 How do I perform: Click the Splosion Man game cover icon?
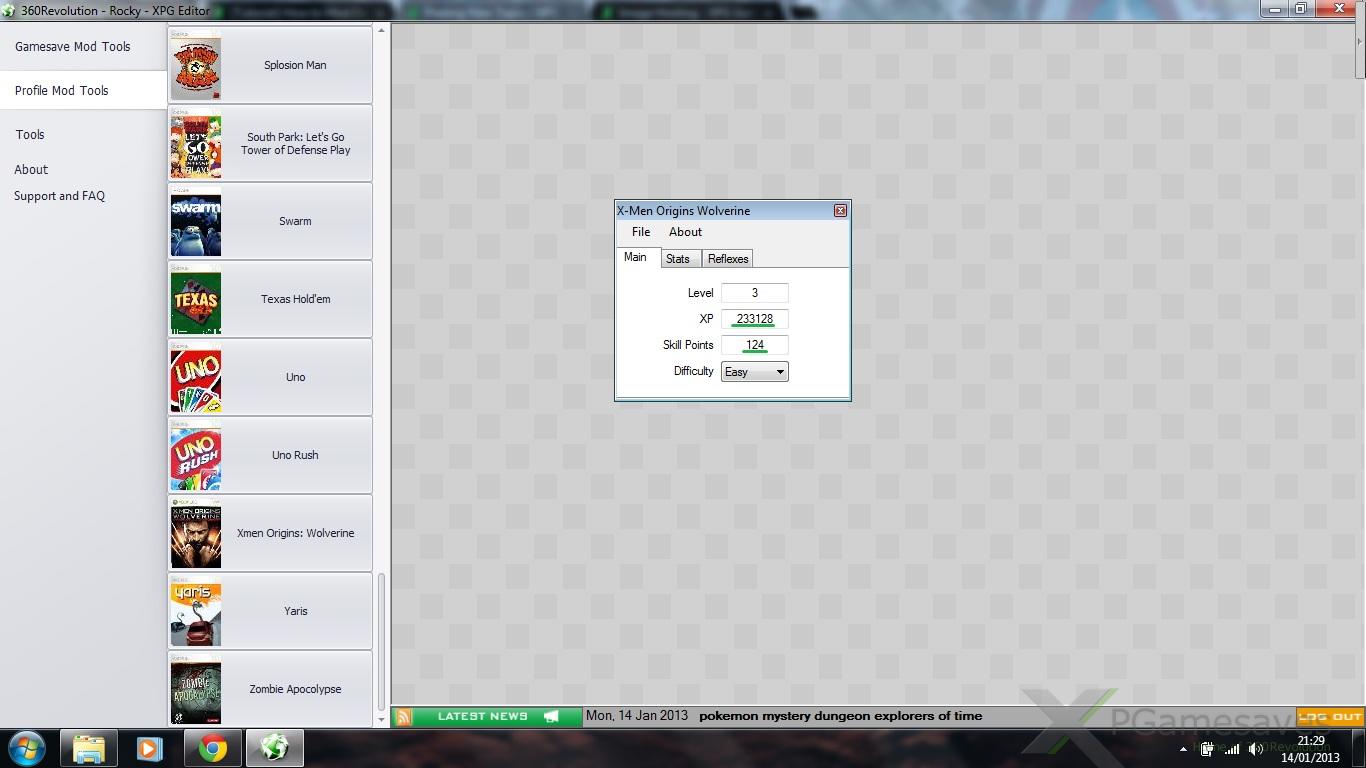tap(196, 66)
